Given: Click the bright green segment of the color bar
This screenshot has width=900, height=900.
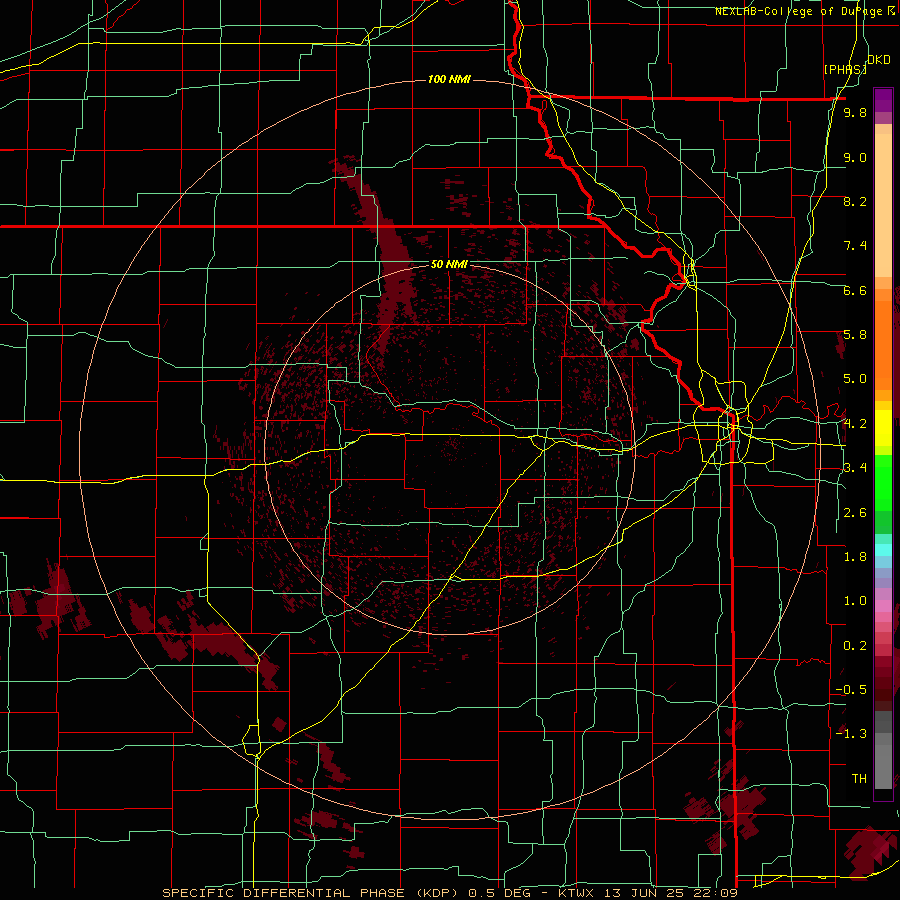Looking at the screenshot, I should click(883, 483).
